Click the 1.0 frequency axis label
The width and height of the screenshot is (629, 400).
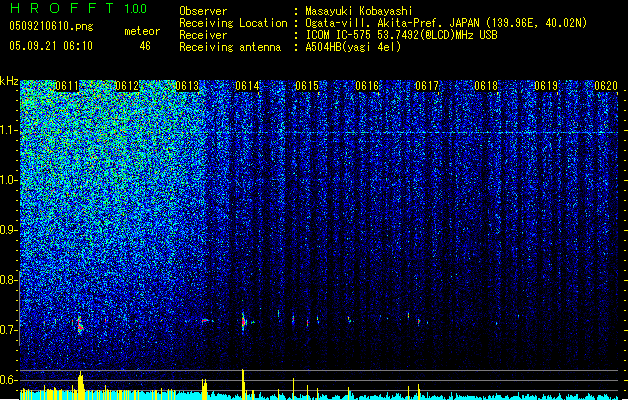(x=9, y=181)
